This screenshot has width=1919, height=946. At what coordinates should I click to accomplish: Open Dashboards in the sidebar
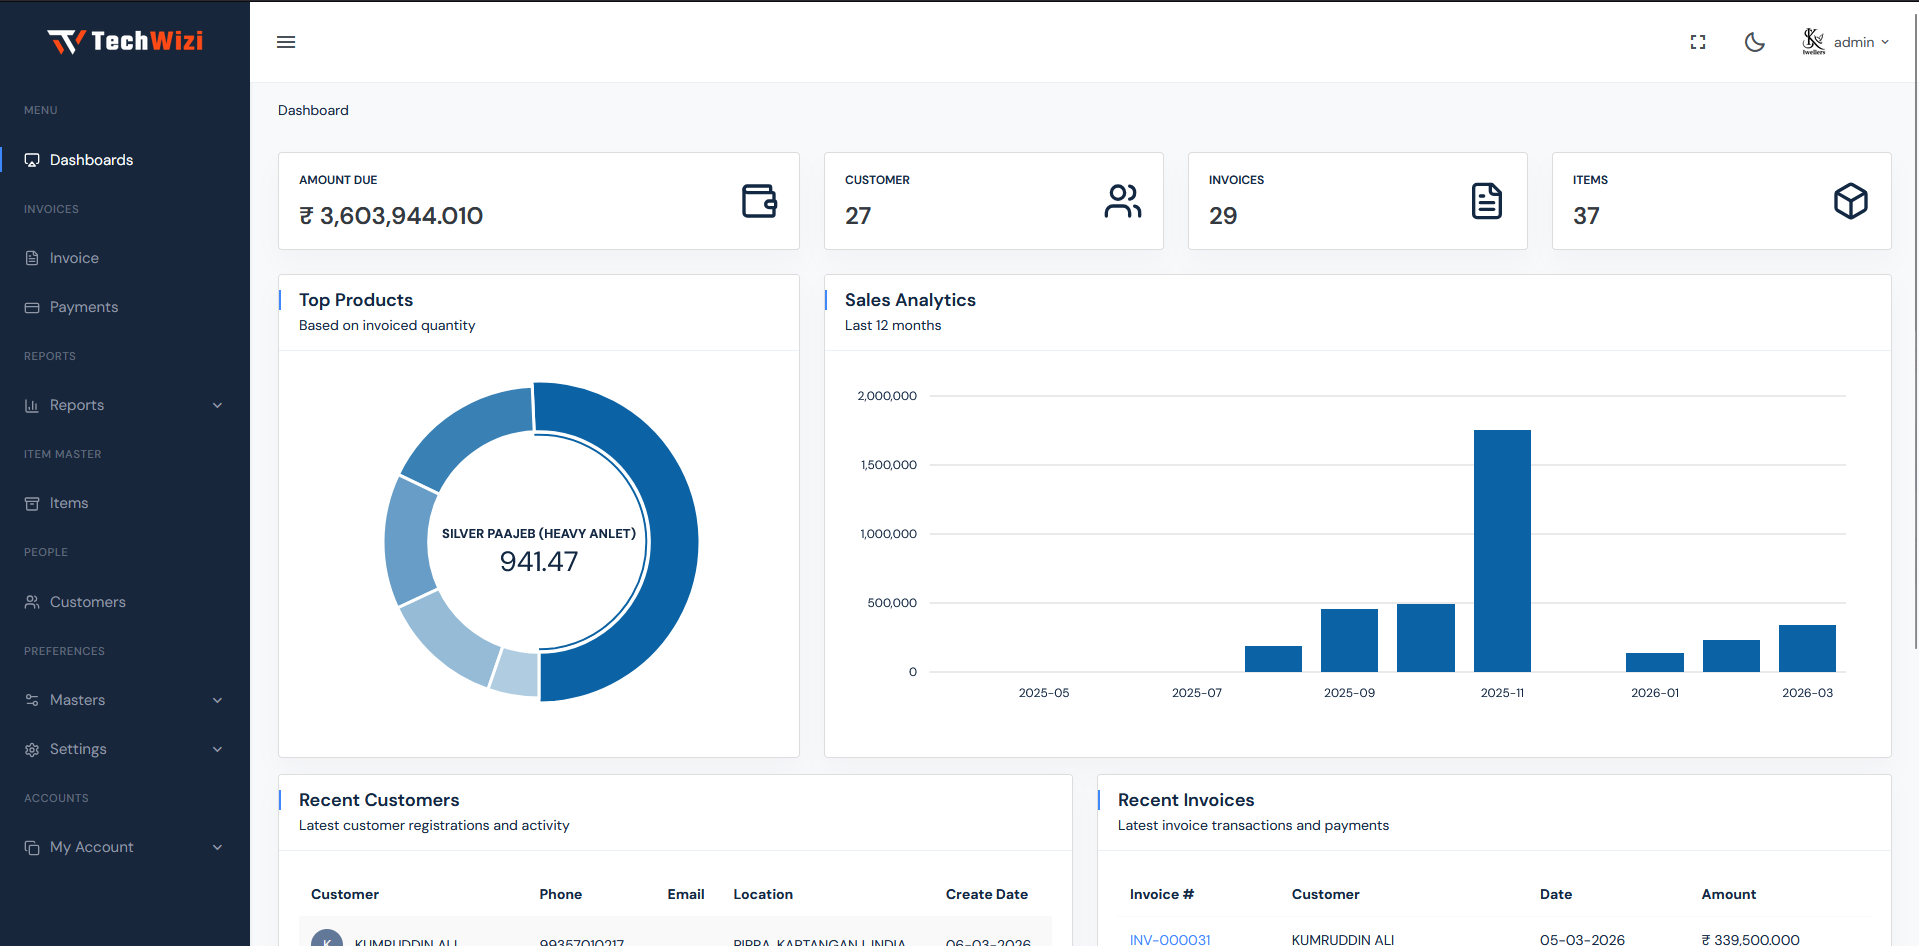pos(91,160)
